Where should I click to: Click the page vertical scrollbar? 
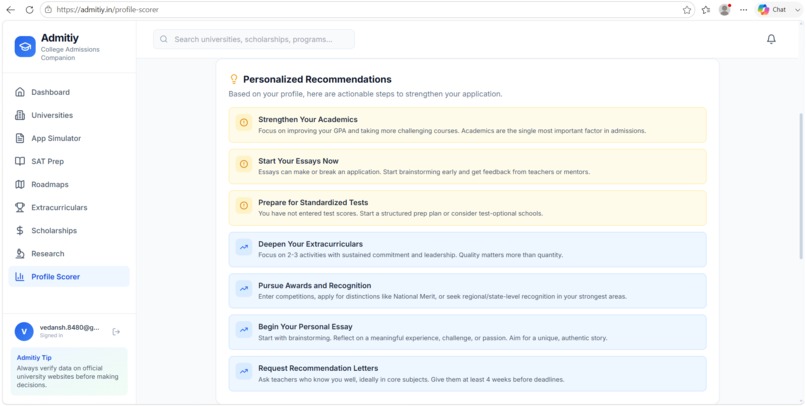[800, 186]
